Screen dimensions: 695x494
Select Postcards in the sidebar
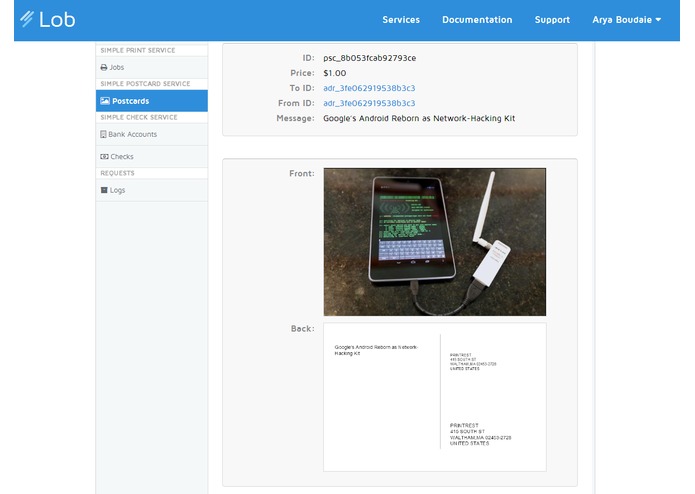(x=152, y=101)
